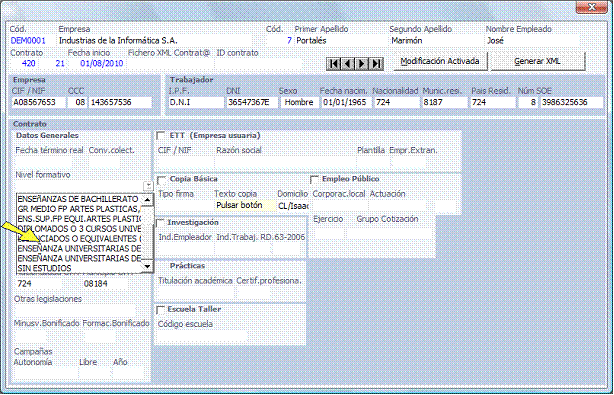Select DIPLOMADOS O 3 CURSOS UNIVE option
Viewport: 614px width, 395px height.
point(79,229)
